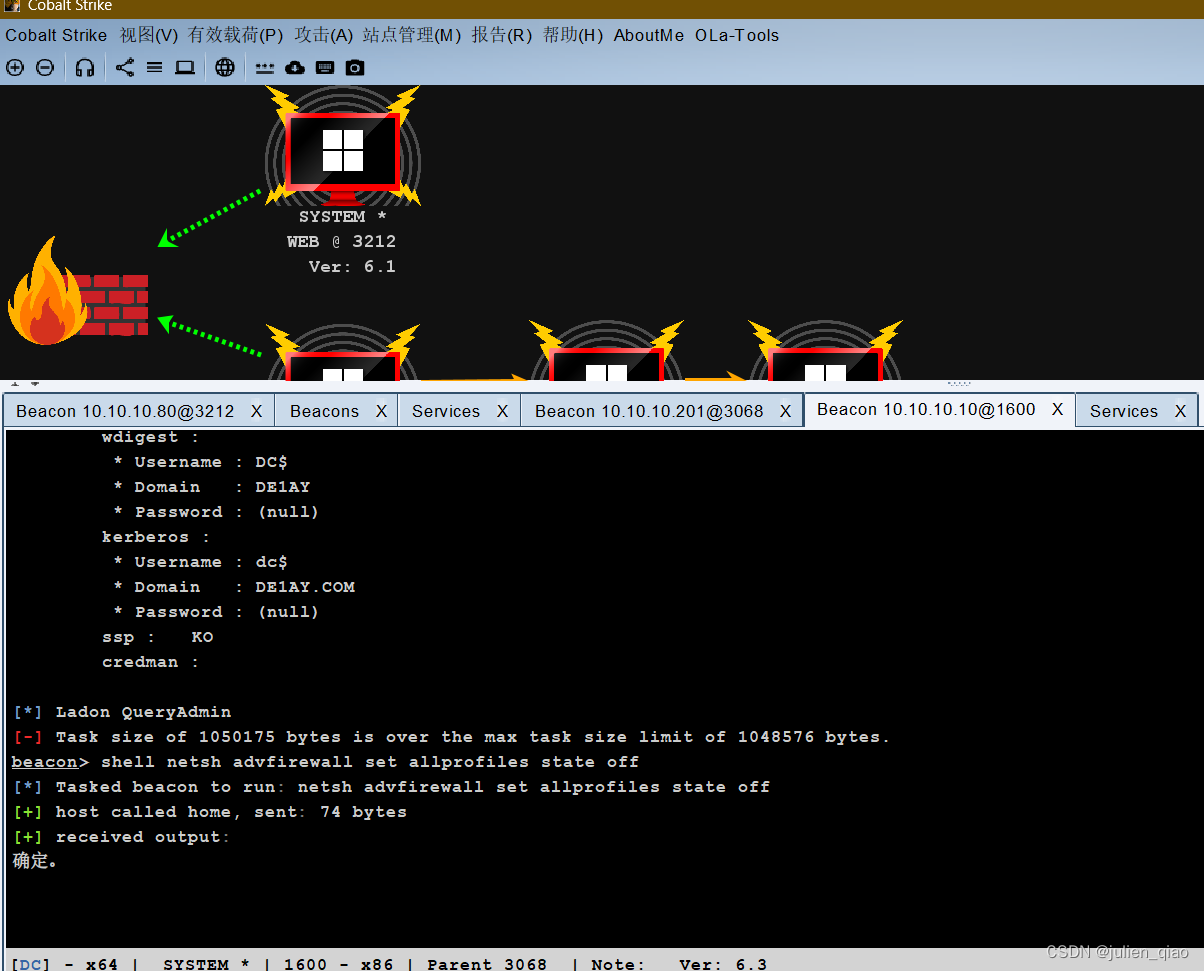Click the 'credman :' console line
Image resolution: width=1204 pixels, height=971 pixels.
150,662
